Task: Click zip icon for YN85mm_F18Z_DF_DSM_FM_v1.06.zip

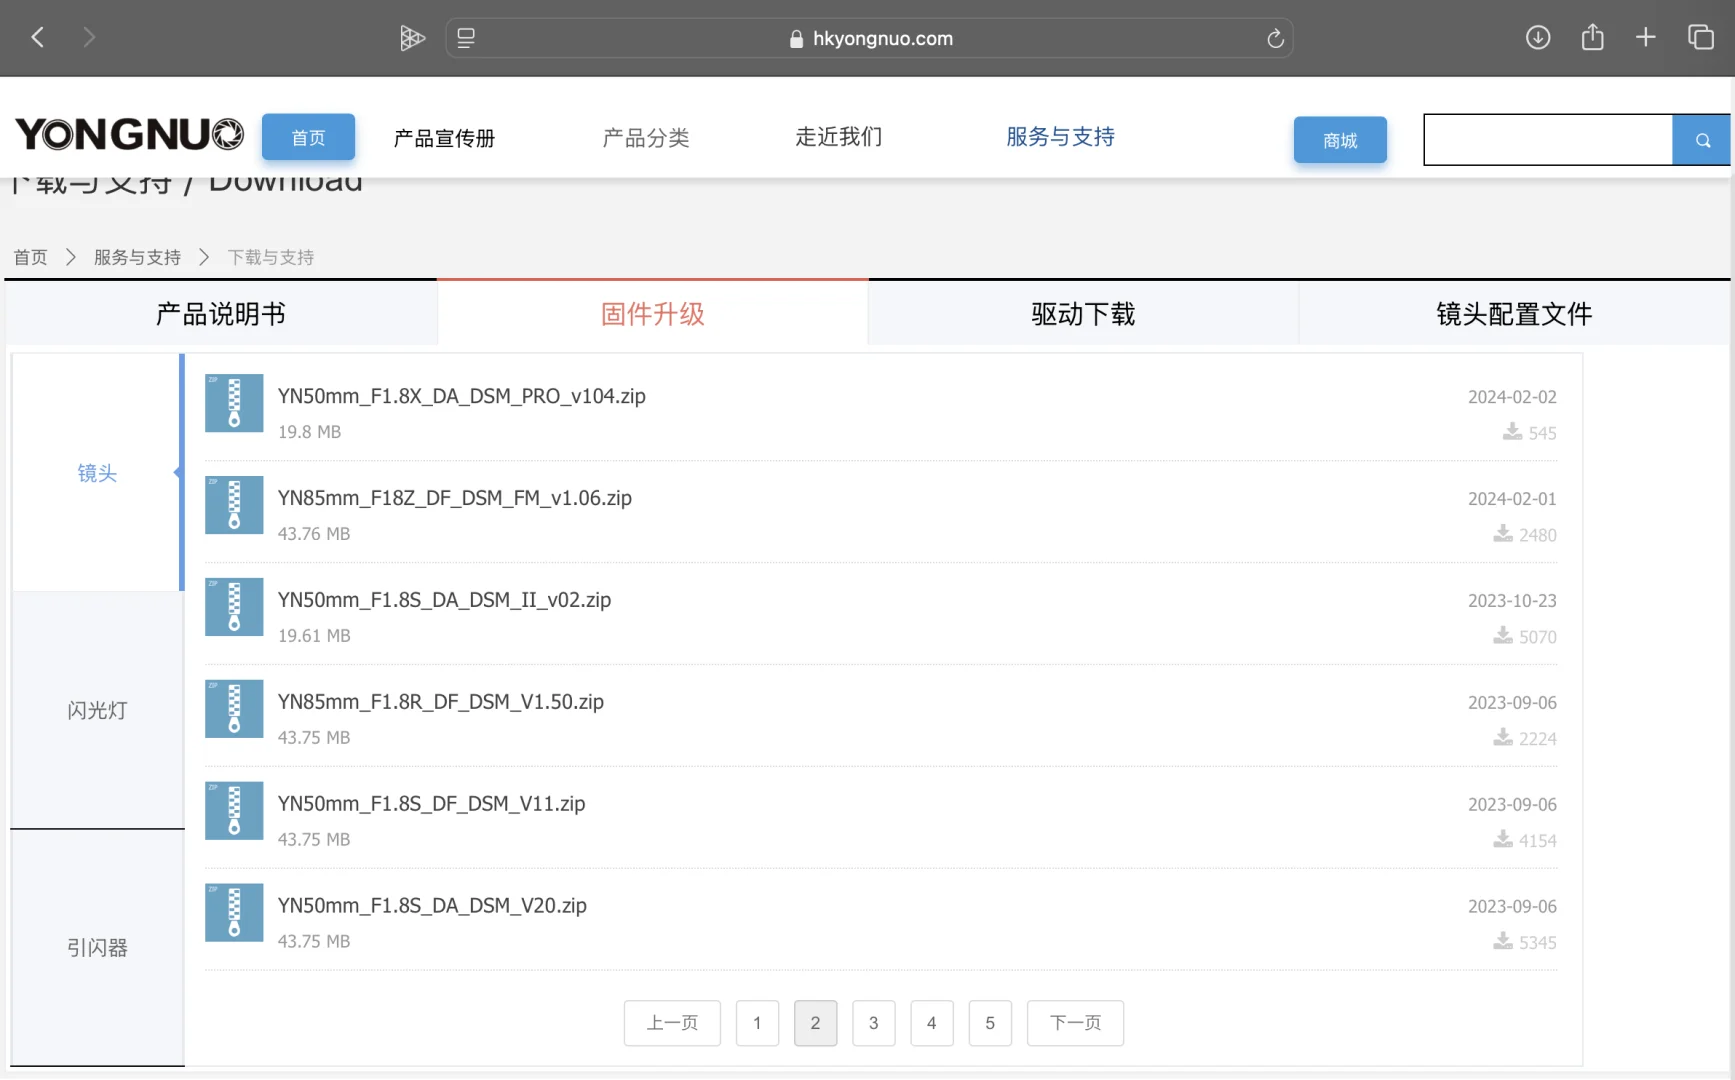Action: click(234, 505)
